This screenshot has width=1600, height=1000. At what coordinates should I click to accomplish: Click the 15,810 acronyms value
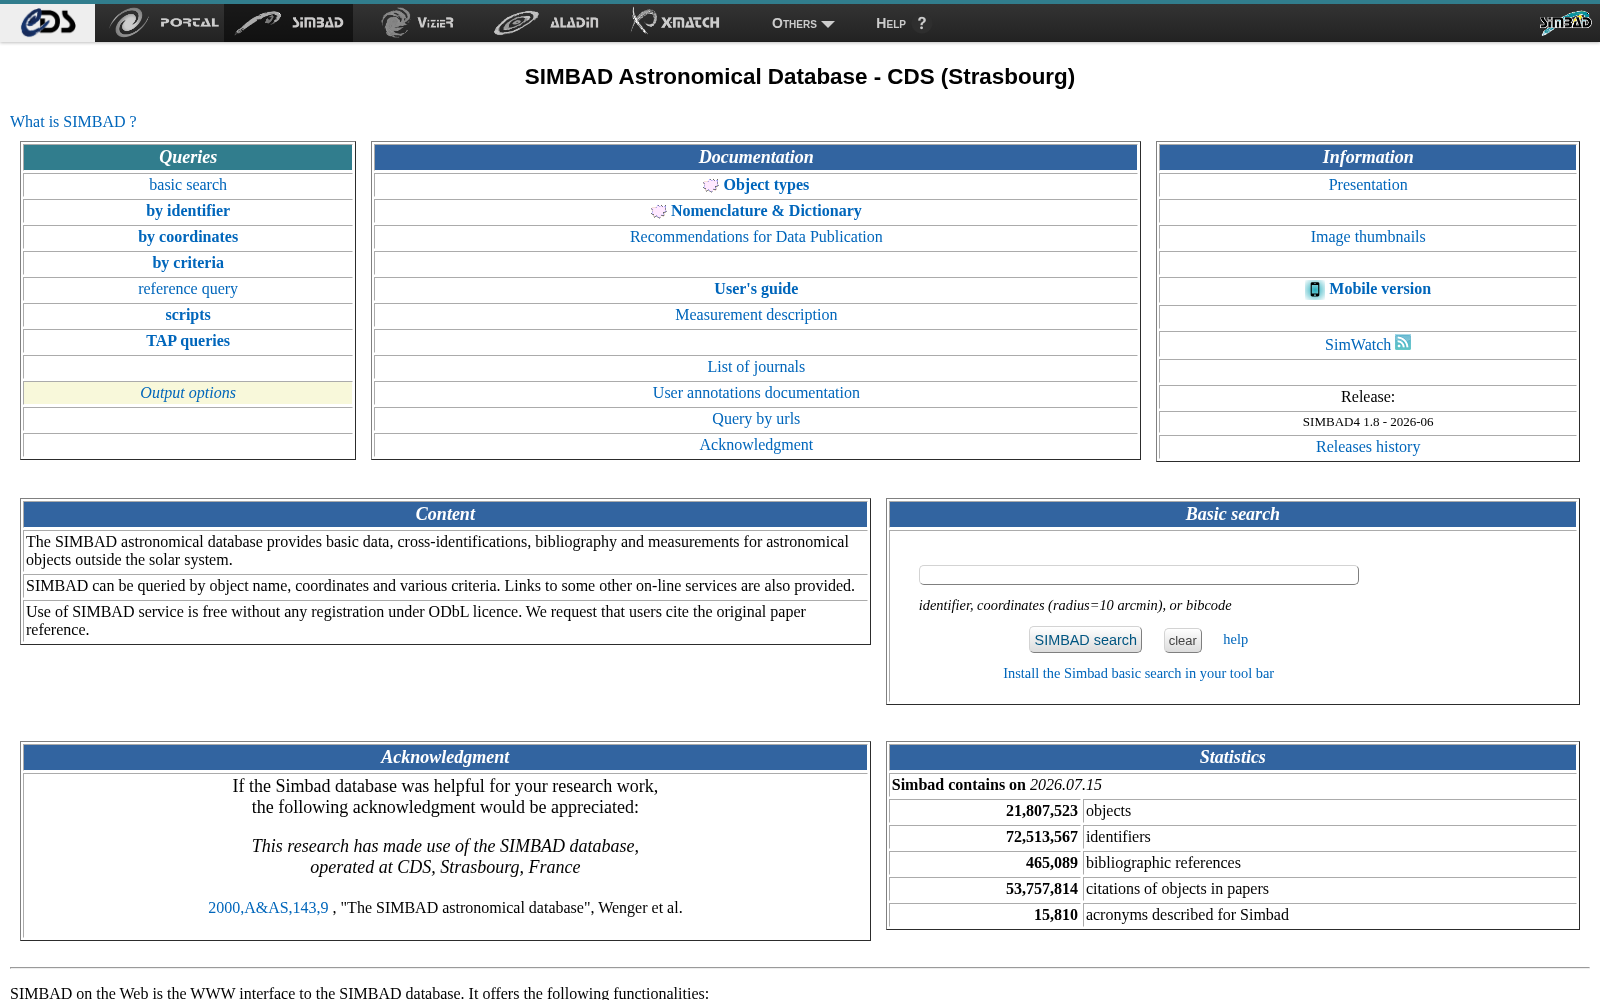1055,915
